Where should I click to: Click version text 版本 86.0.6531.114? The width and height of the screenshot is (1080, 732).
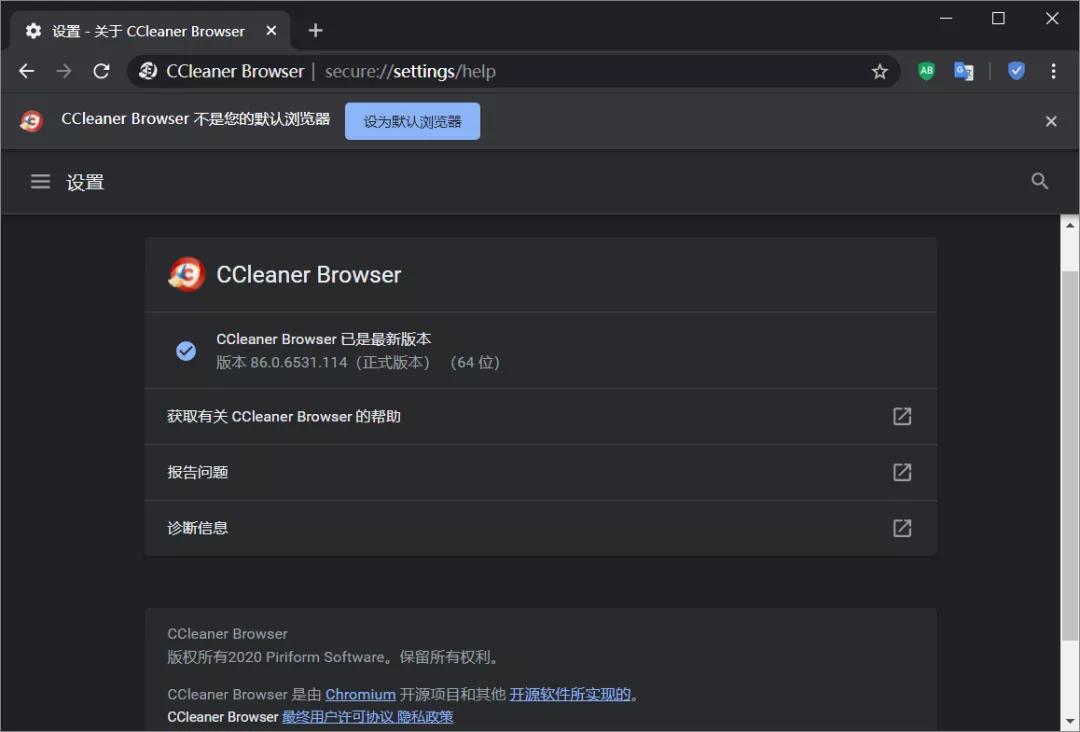(282, 362)
